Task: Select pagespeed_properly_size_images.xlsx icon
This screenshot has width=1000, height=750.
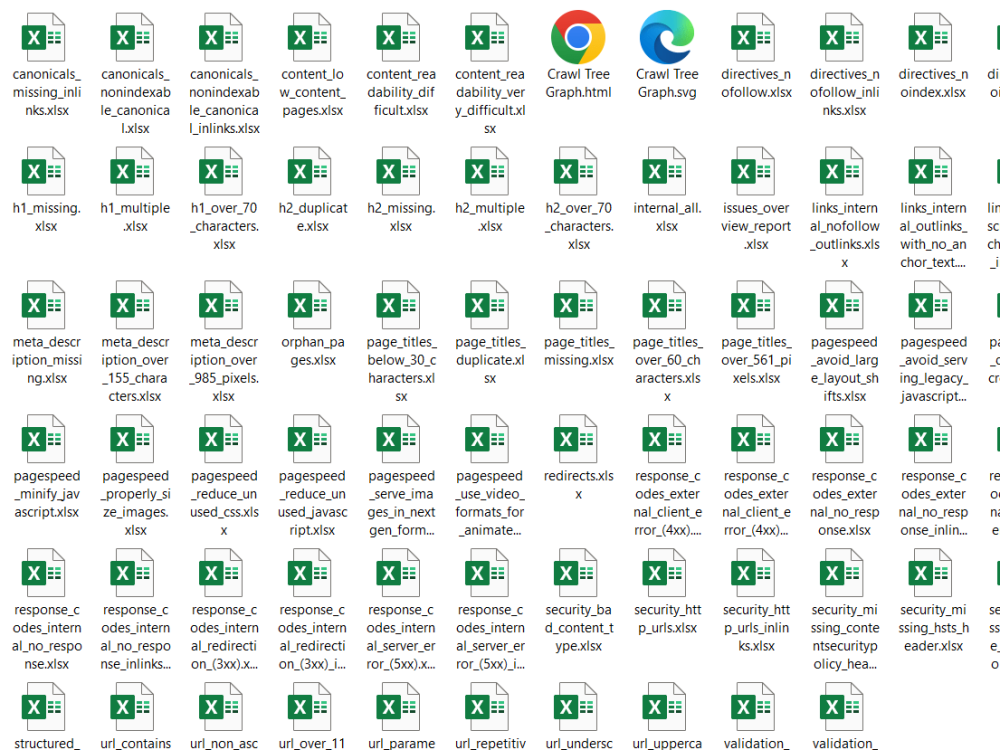Action: coord(133,439)
